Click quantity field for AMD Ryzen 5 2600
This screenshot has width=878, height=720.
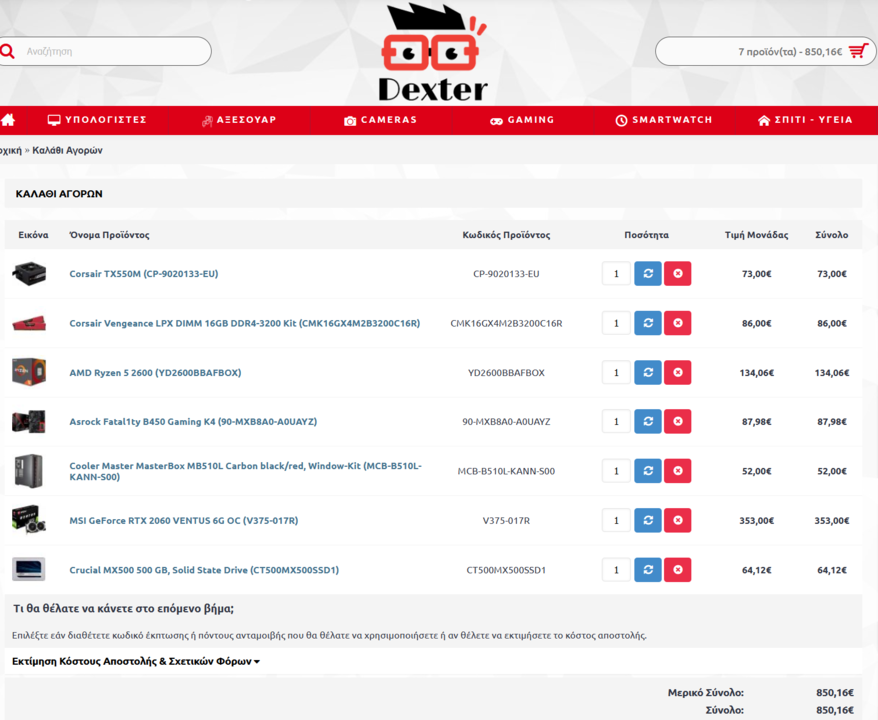[x=616, y=372]
